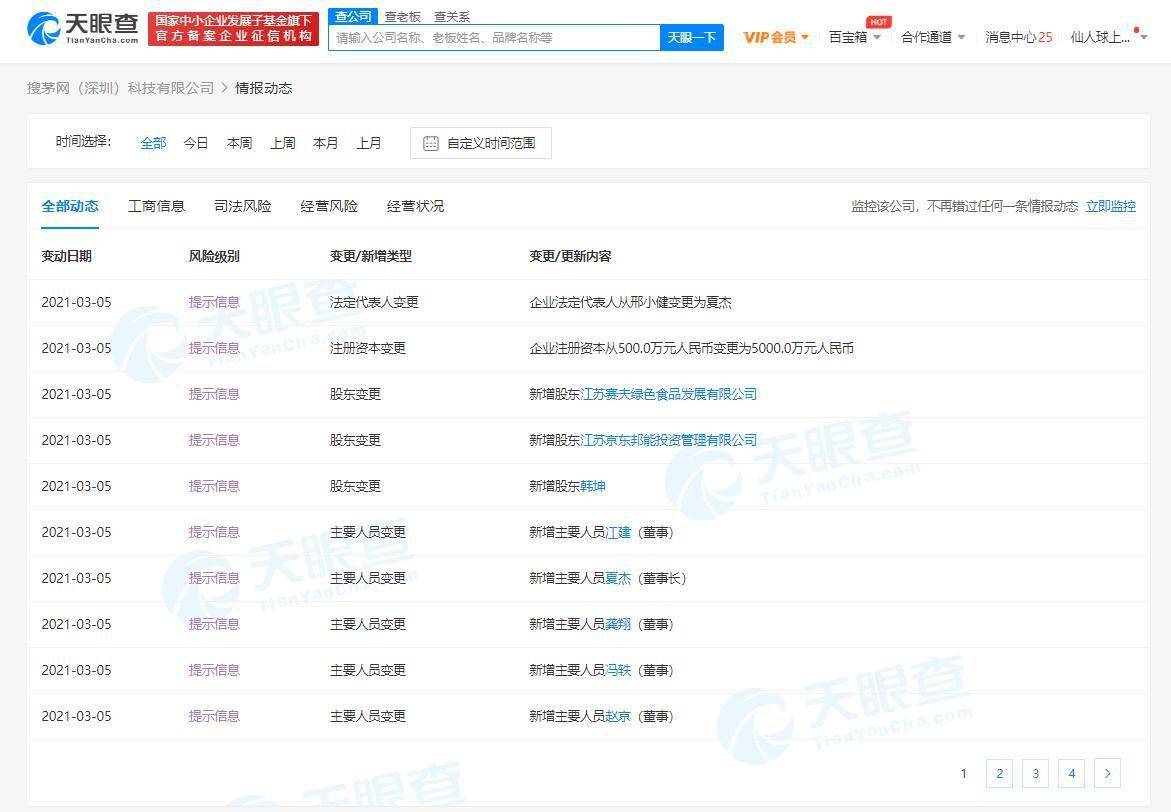Click 提示信息 in 法定代表人变更 row
Viewport: 1171px width, 812px height.
[x=214, y=303]
